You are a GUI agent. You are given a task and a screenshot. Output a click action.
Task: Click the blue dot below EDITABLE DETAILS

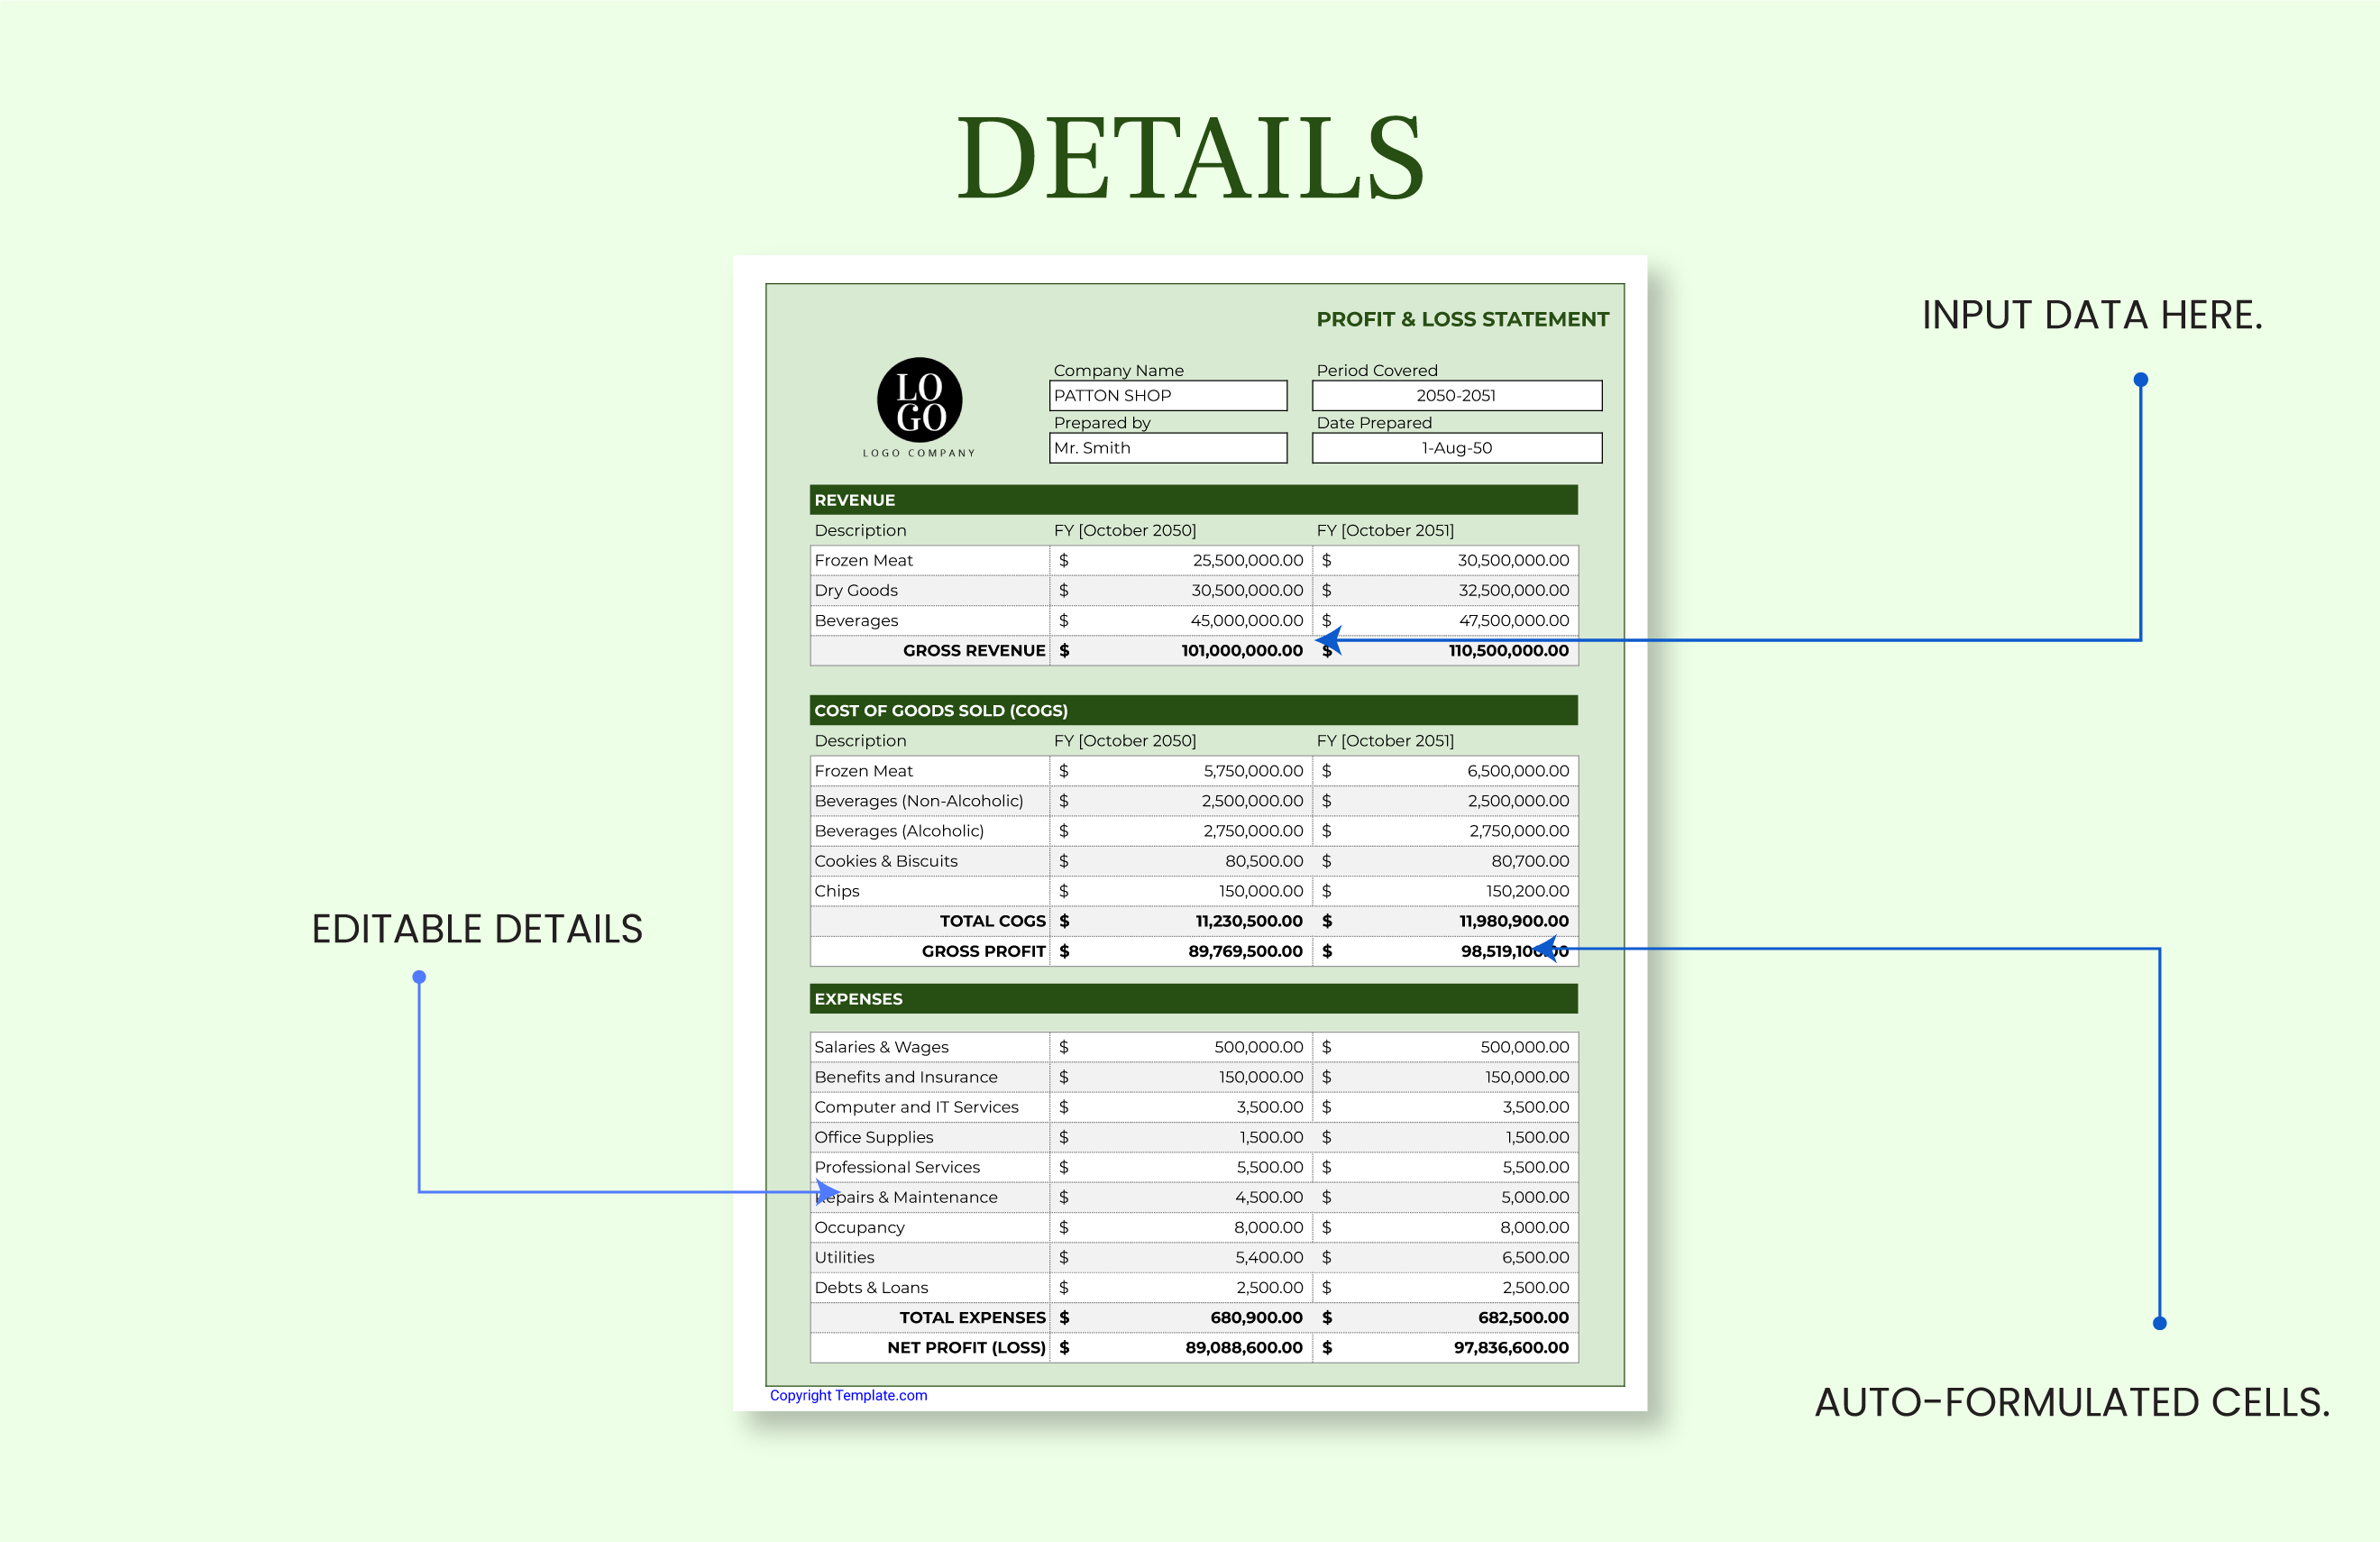(419, 975)
